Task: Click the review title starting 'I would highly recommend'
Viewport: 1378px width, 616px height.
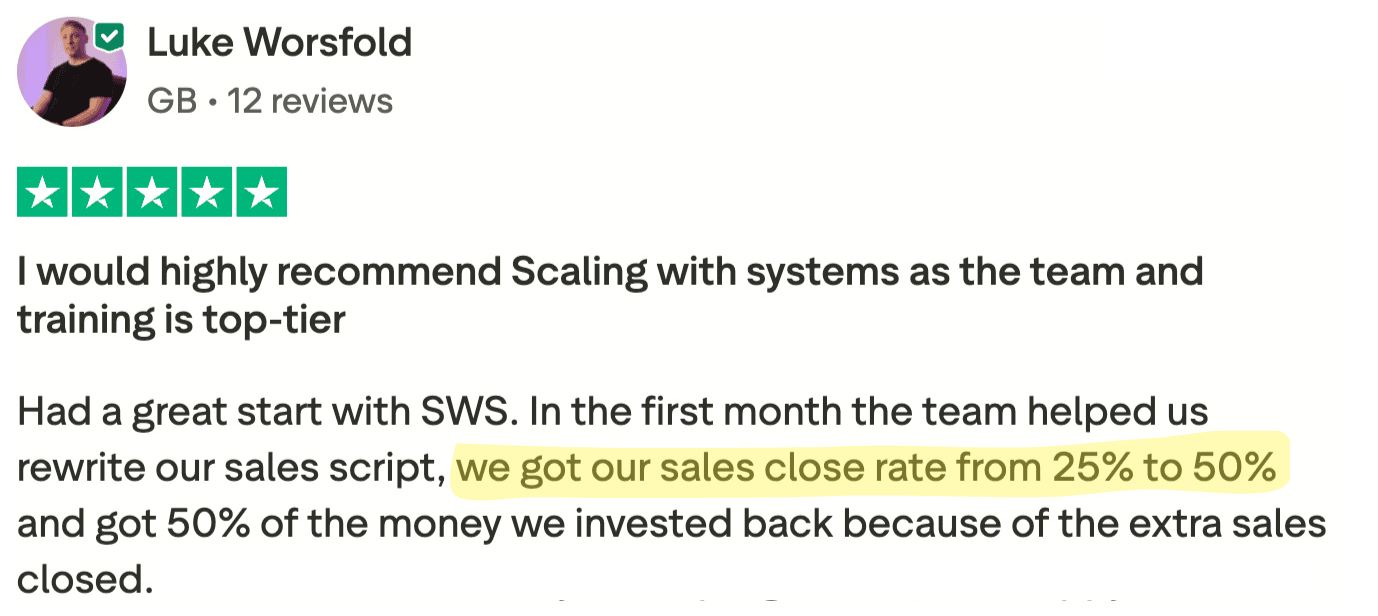Action: (x=610, y=272)
